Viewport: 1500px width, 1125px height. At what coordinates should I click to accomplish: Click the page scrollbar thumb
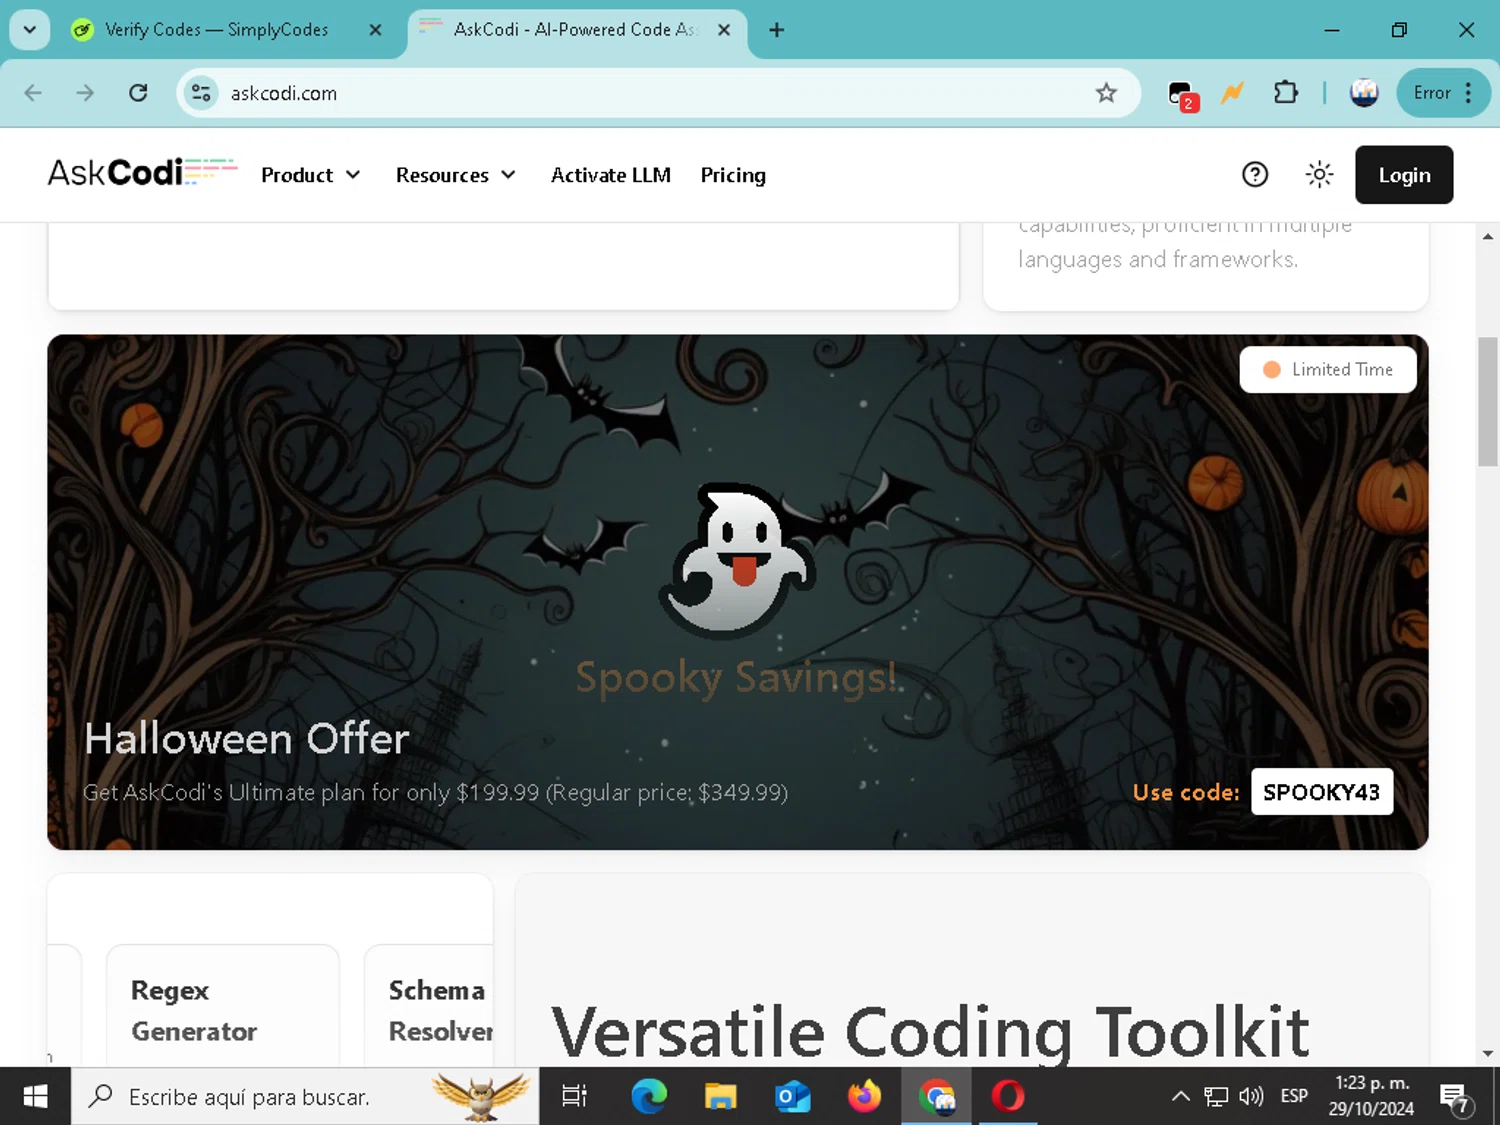tap(1488, 402)
